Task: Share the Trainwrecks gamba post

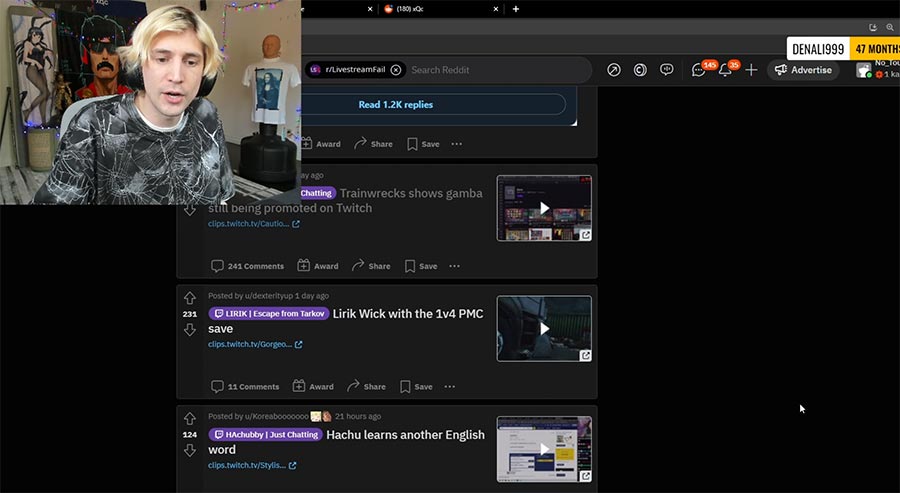Action: tap(371, 266)
